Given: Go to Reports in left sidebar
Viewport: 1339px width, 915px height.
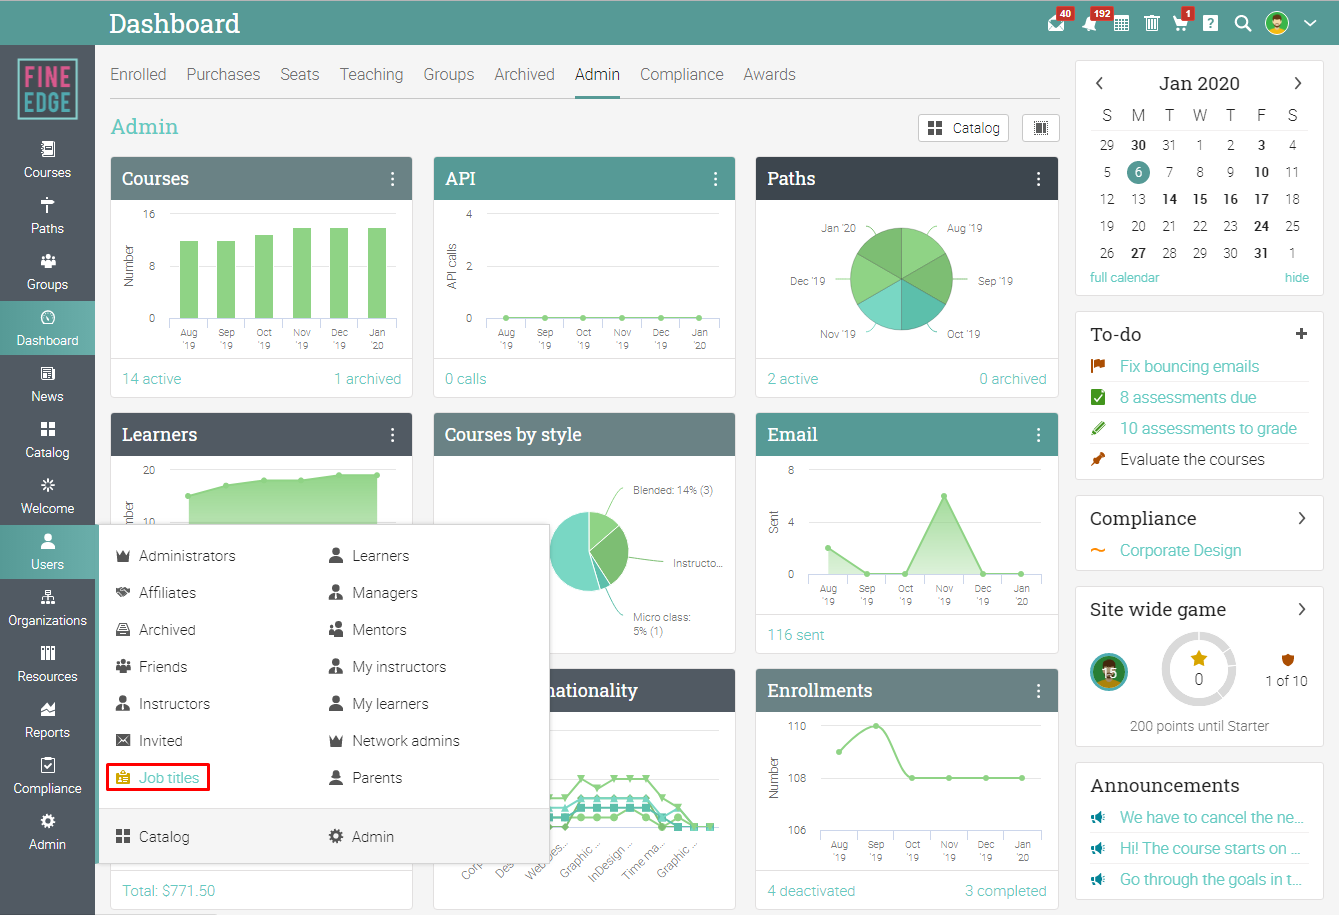Looking at the screenshot, I should click(47, 720).
